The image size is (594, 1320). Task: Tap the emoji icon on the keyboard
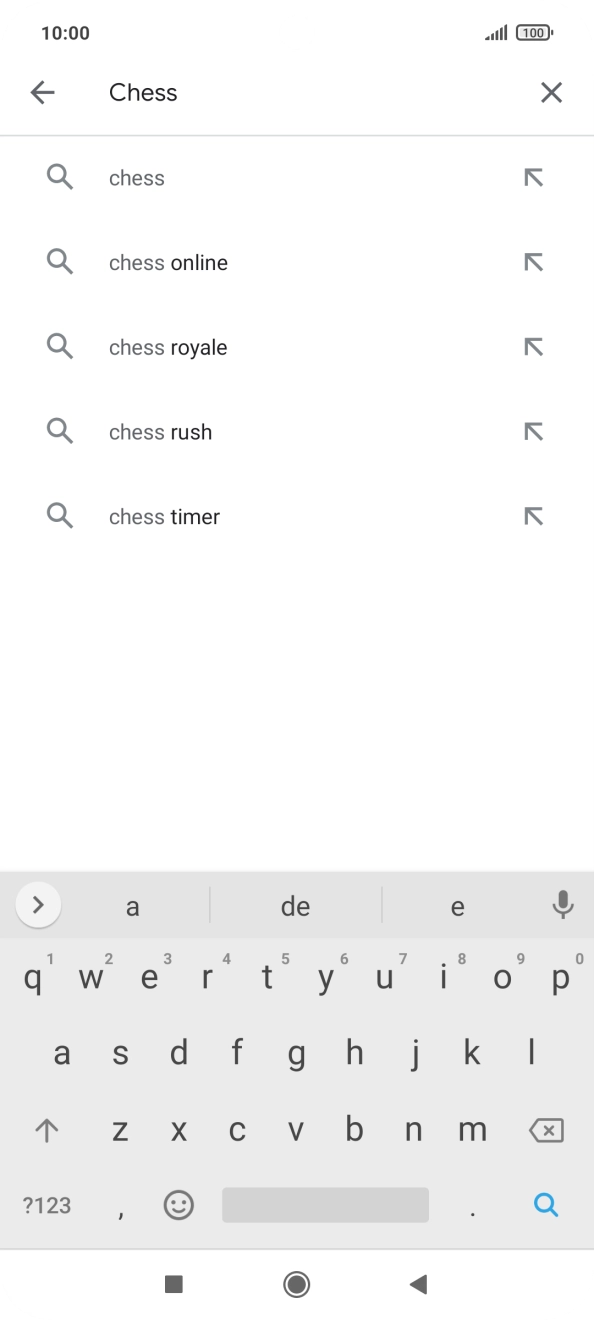point(178,1205)
